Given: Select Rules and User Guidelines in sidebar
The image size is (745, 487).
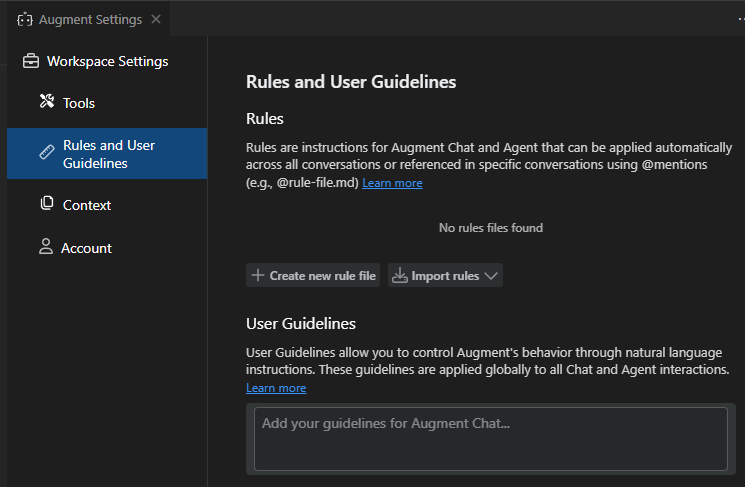Looking at the screenshot, I should point(109,154).
